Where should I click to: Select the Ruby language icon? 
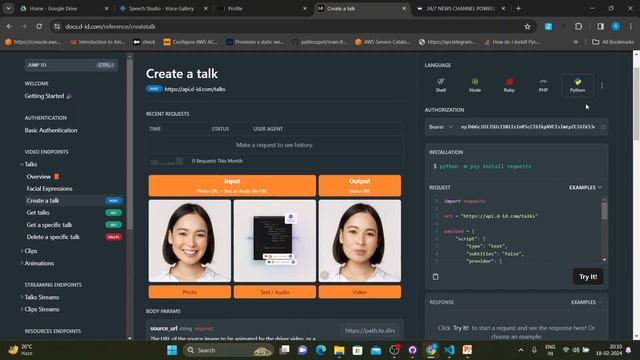[x=509, y=85]
